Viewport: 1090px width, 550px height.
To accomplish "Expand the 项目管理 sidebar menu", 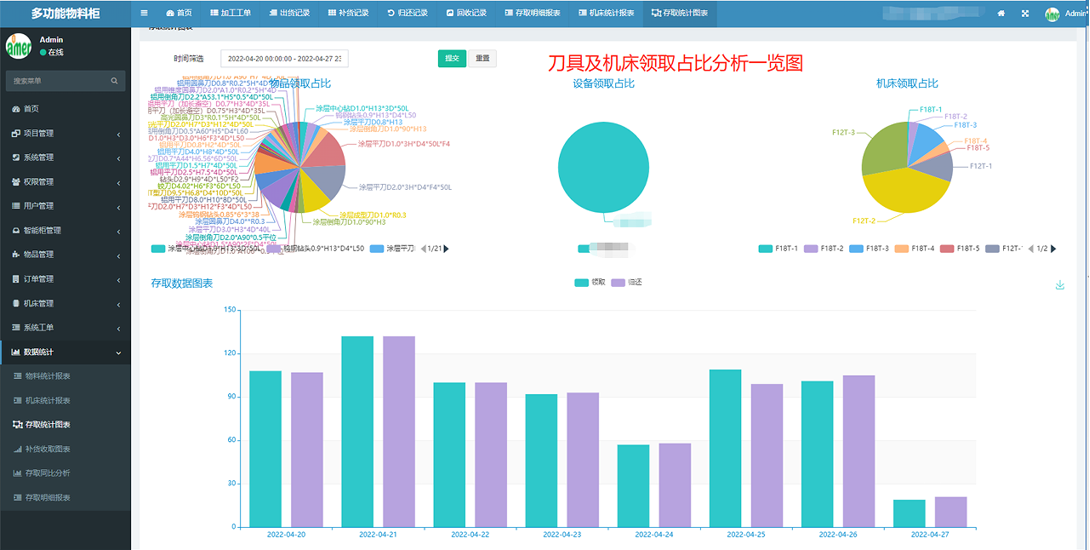I will pos(65,133).
